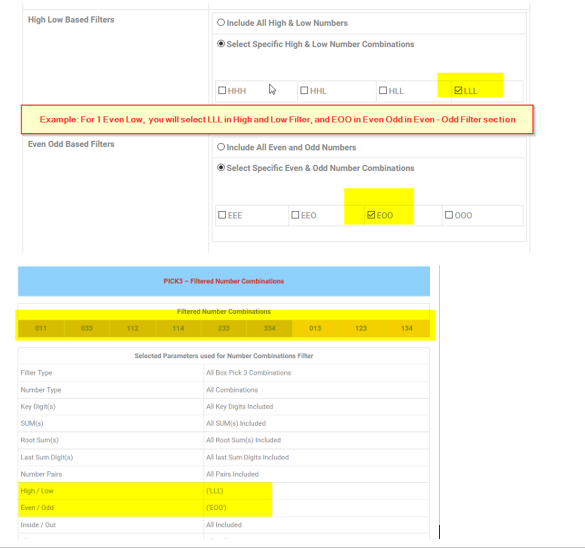
Task: Click the Even / Odd row label
Action: pos(37,508)
